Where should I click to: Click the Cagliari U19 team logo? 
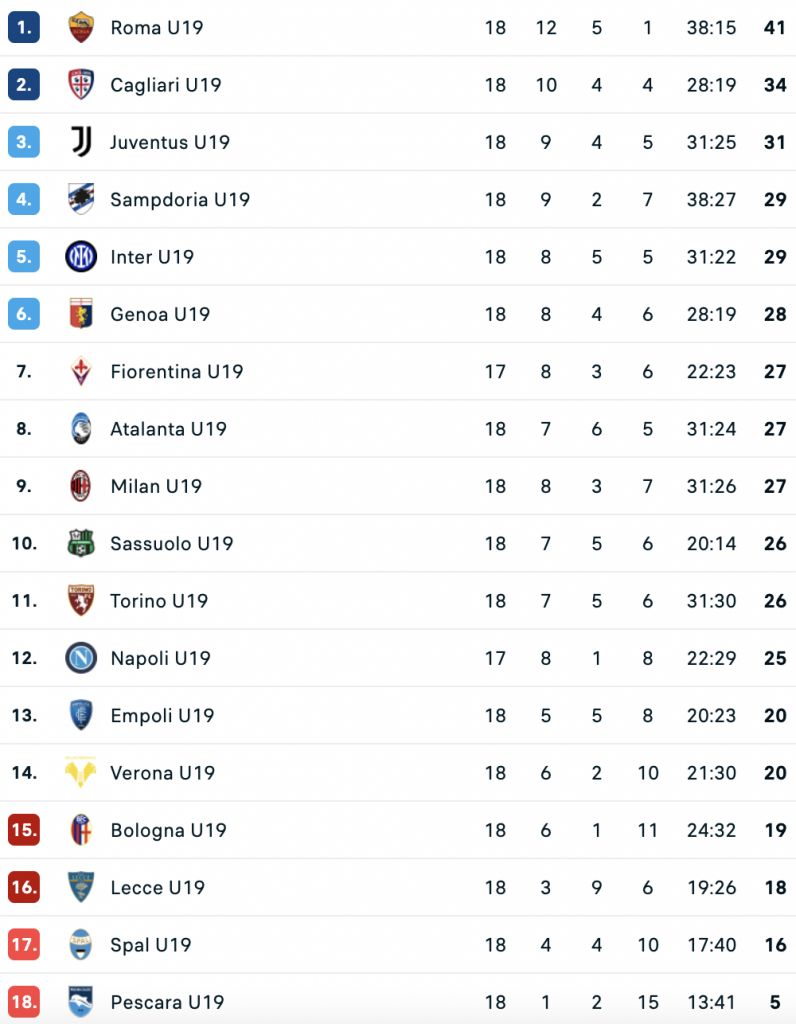point(81,85)
